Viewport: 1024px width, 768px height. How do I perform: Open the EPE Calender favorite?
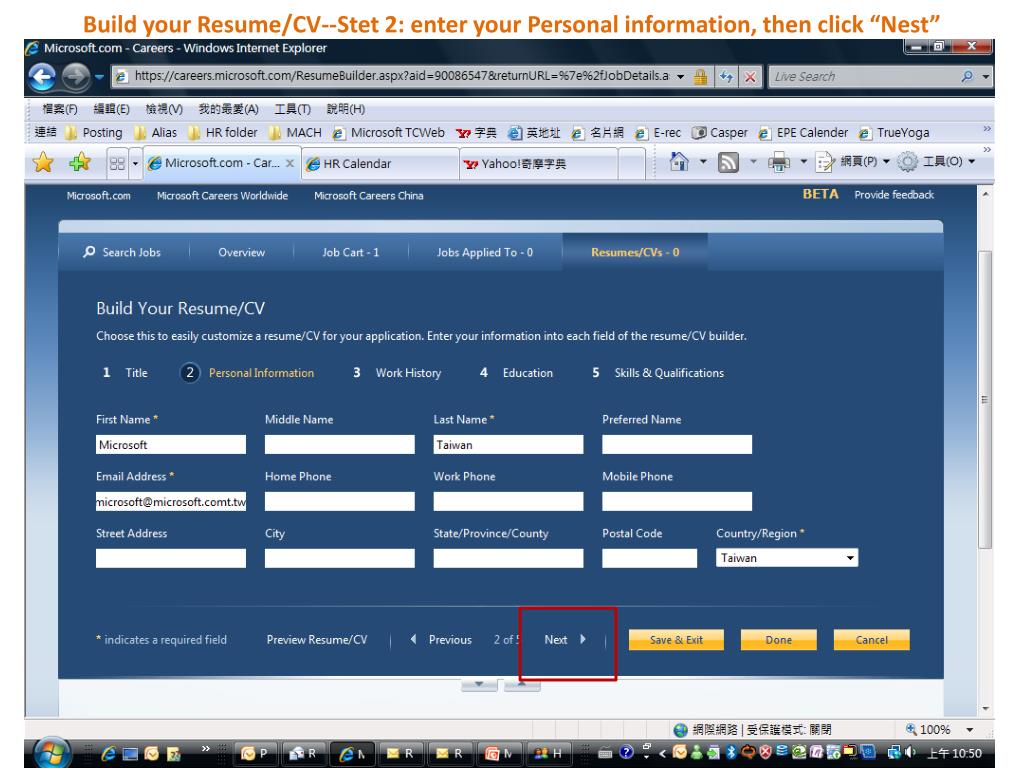(803, 133)
